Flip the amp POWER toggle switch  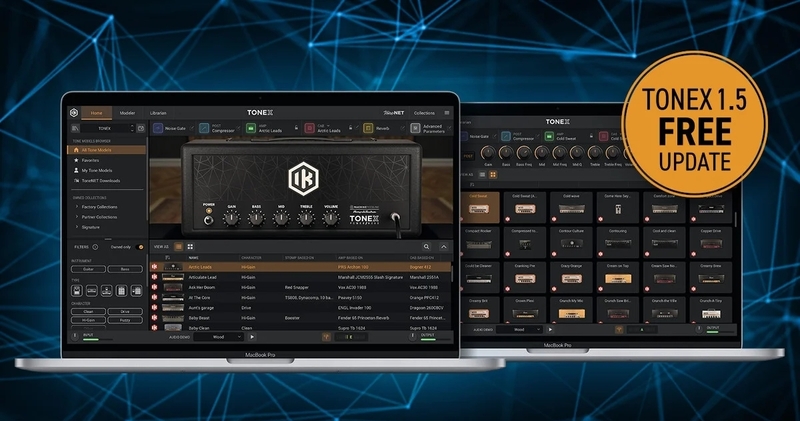(x=208, y=219)
